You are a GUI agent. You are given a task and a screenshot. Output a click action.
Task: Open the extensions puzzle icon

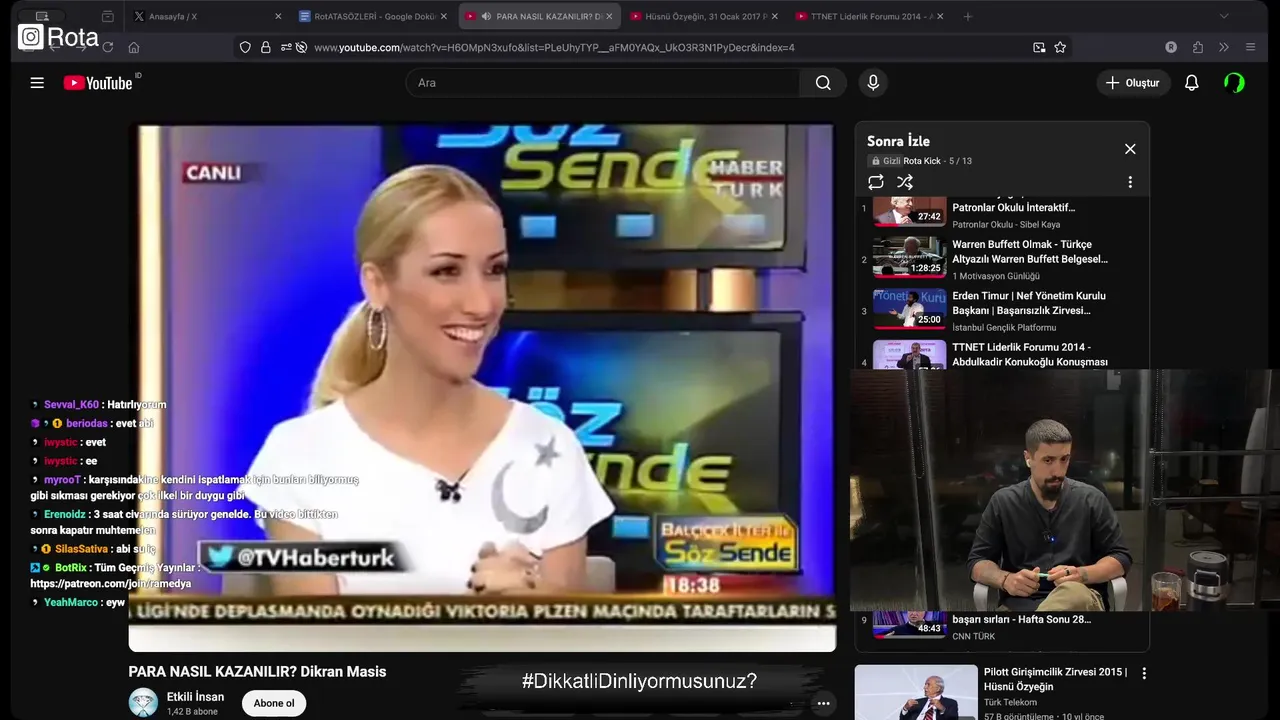(1198, 47)
